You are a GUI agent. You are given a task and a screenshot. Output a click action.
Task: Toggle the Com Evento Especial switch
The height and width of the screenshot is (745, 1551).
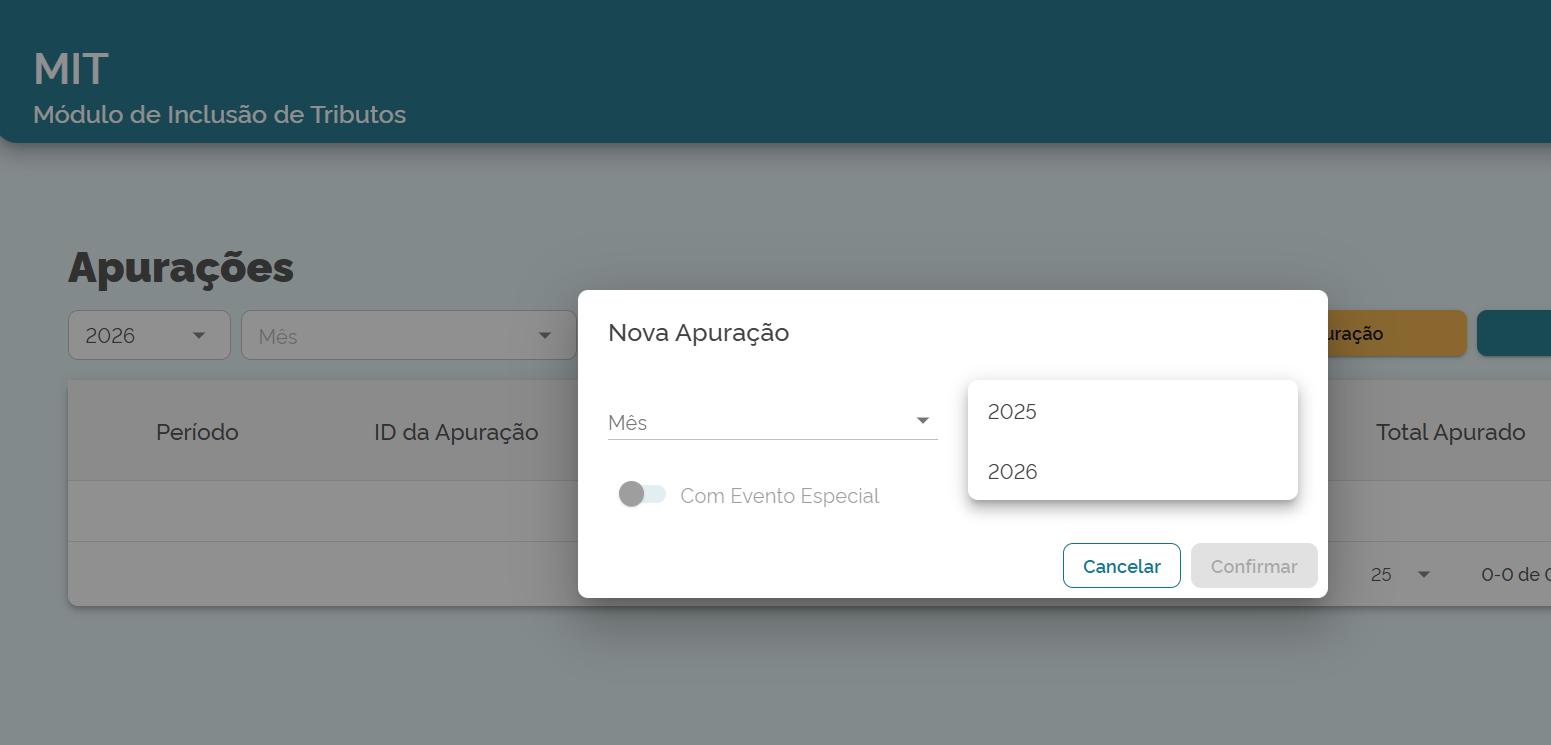642,494
